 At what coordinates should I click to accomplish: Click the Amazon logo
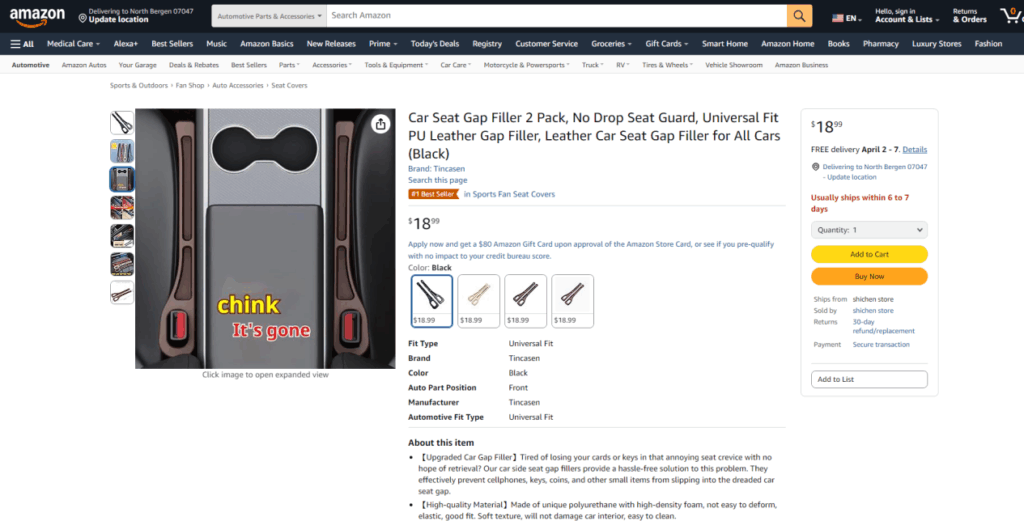pos(37,16)
